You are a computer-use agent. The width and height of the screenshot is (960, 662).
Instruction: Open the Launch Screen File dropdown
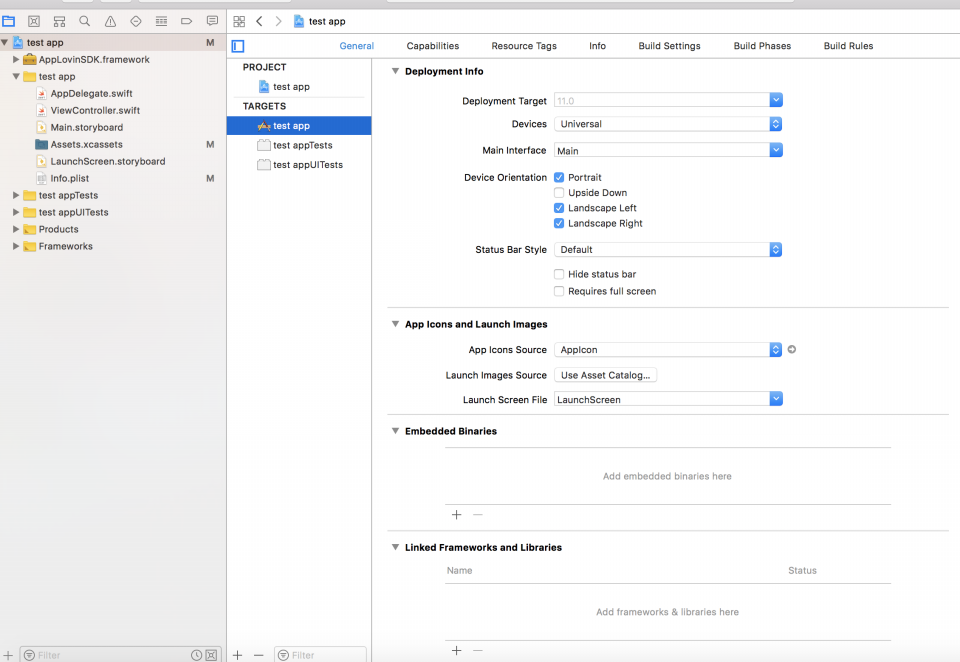(776, 399)
